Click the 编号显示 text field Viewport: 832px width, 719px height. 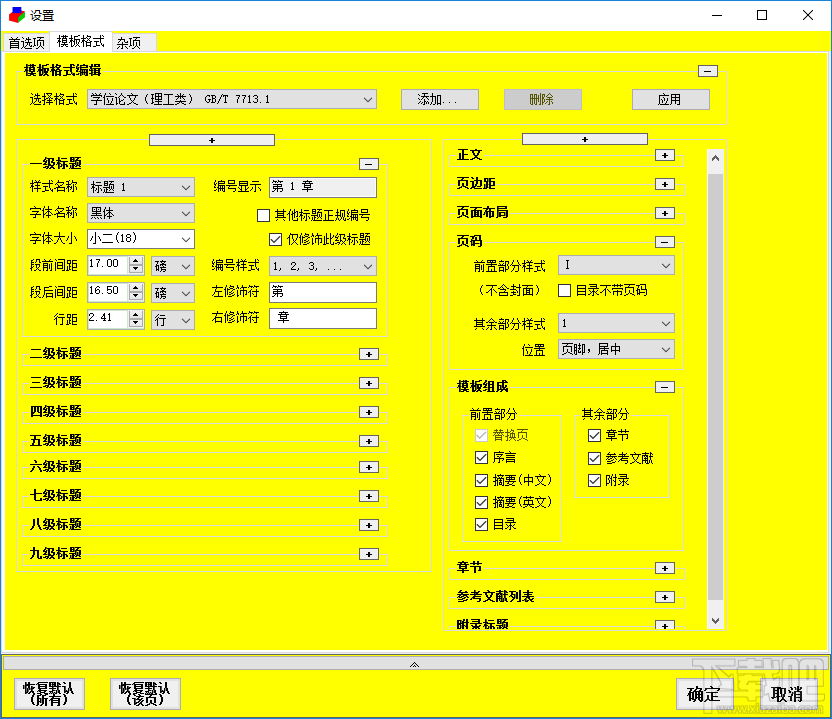pos(323,187)
